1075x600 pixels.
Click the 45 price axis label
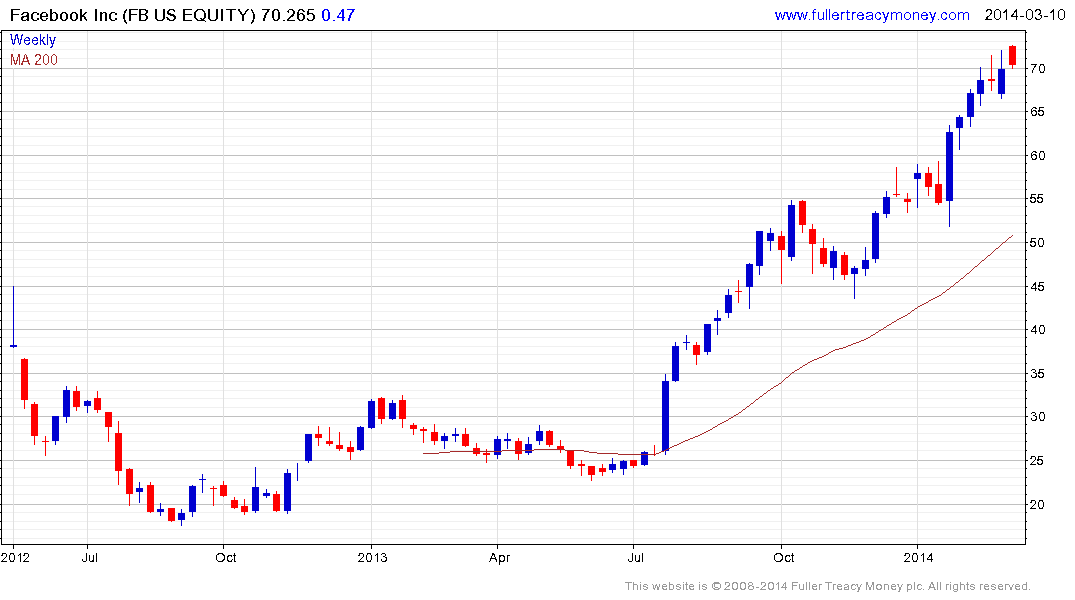[1037, 287]
